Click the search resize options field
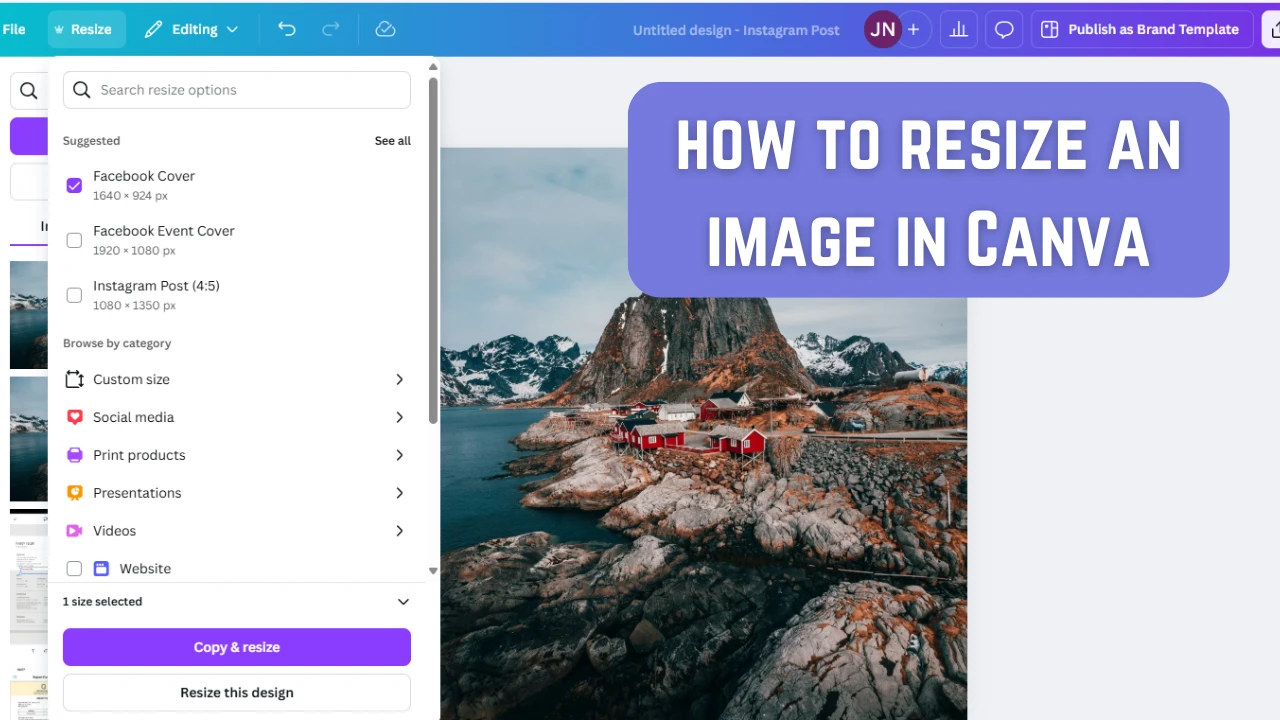The height and width of the screenshot is (720, 1280). point(236,90)
